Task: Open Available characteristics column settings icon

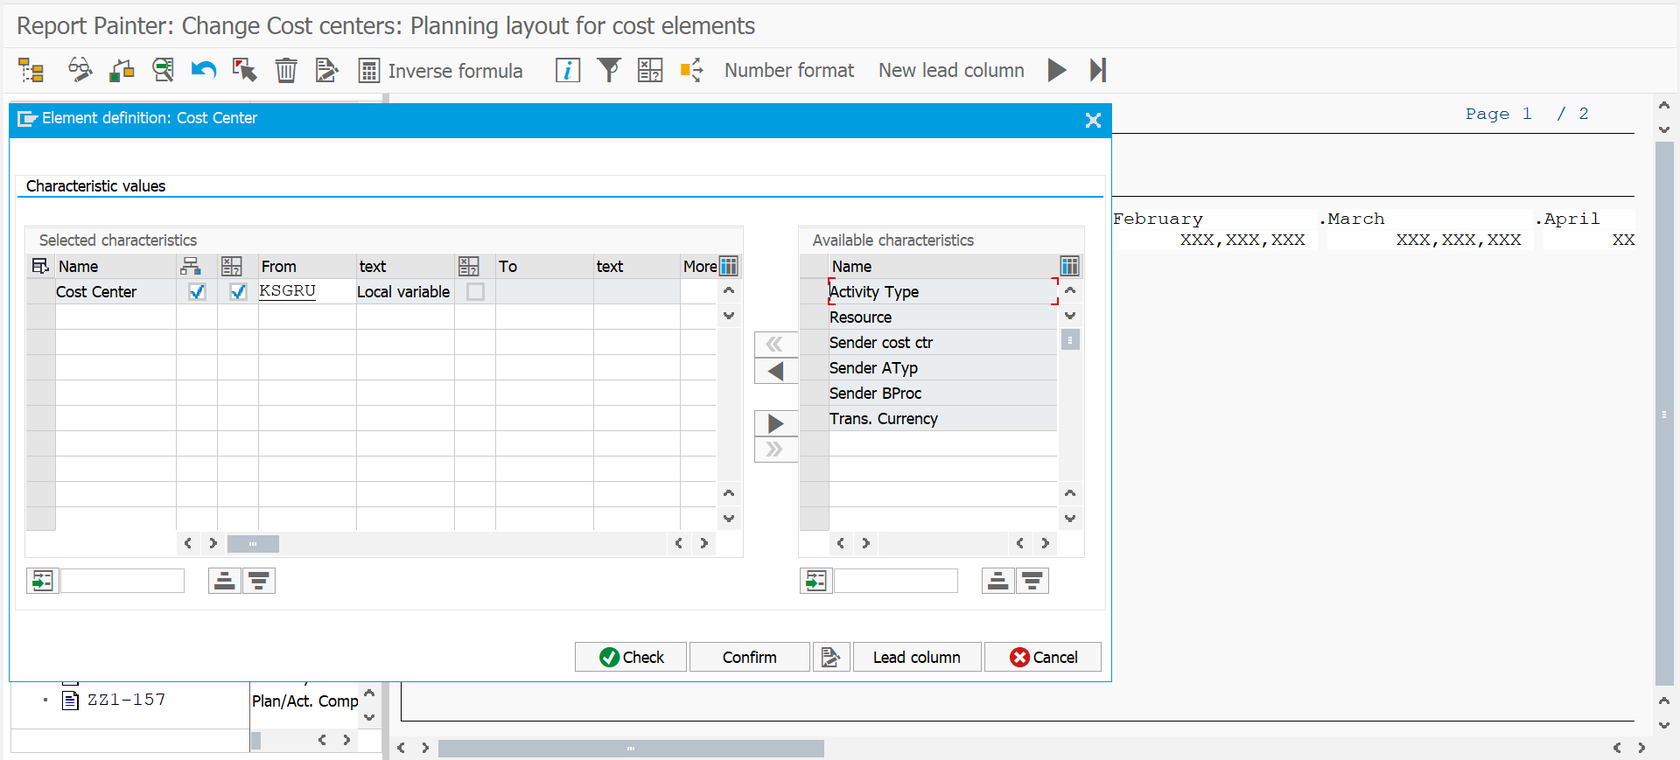Action: pos(1070,266)
